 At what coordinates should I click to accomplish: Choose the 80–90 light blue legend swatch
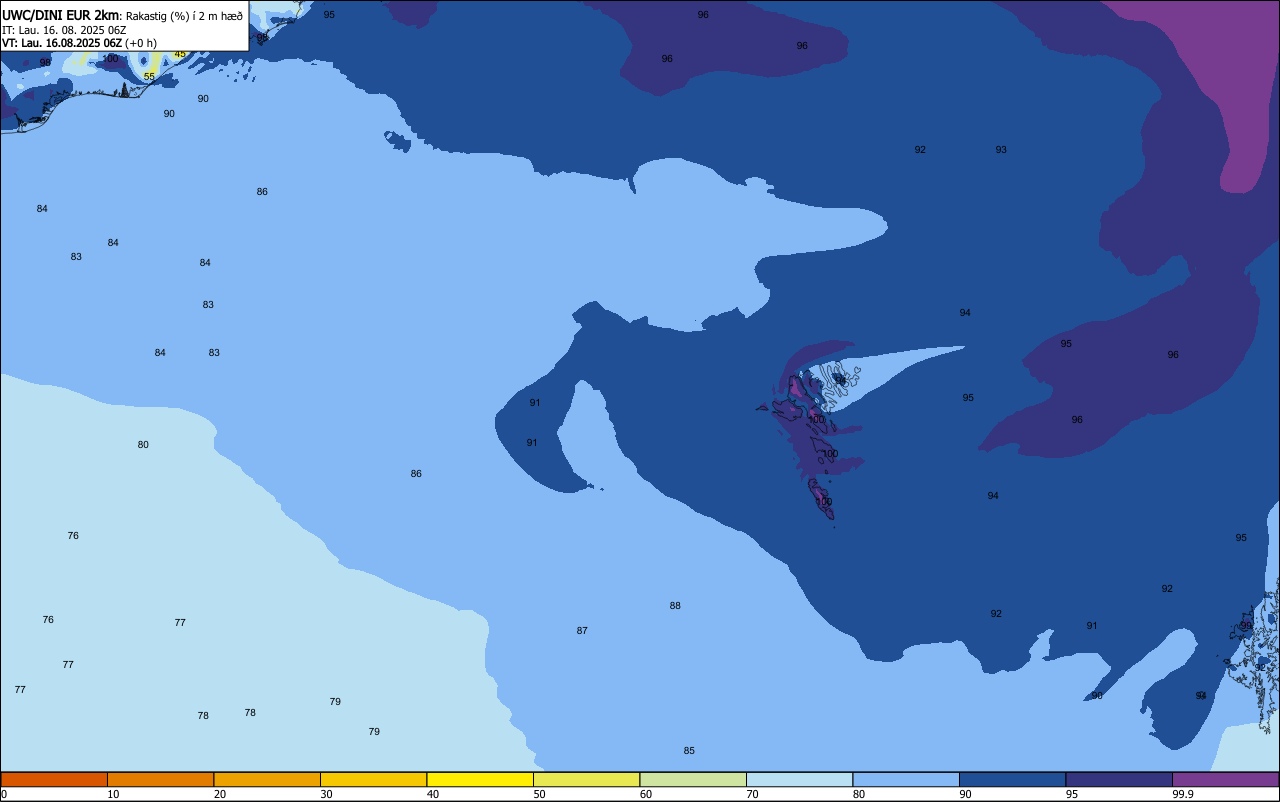(906, 779)
